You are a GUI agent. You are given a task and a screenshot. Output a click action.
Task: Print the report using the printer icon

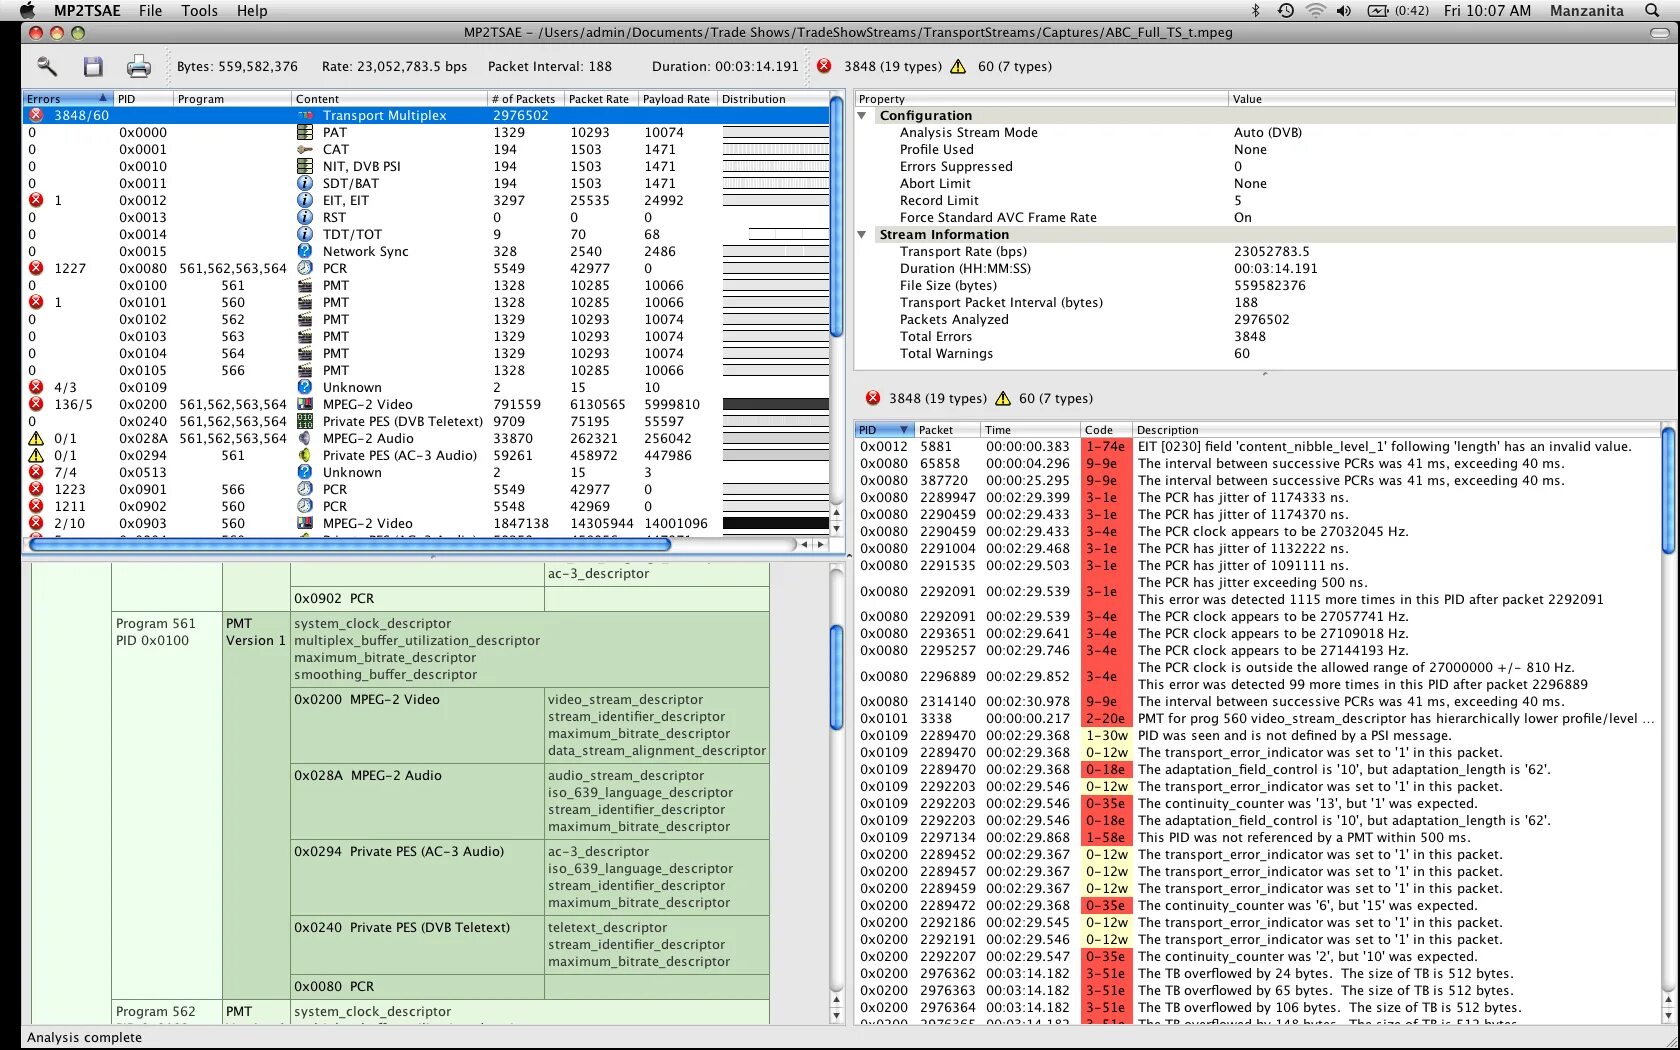(x=138, y=66)
